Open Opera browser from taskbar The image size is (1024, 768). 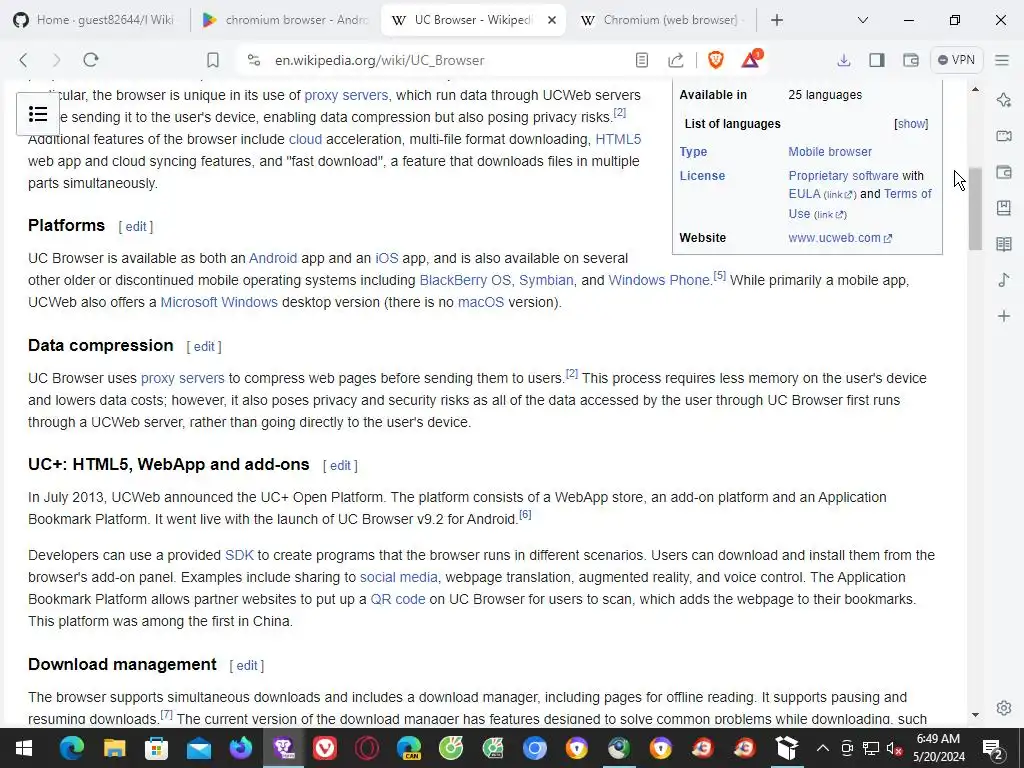[x=367, y=748]
